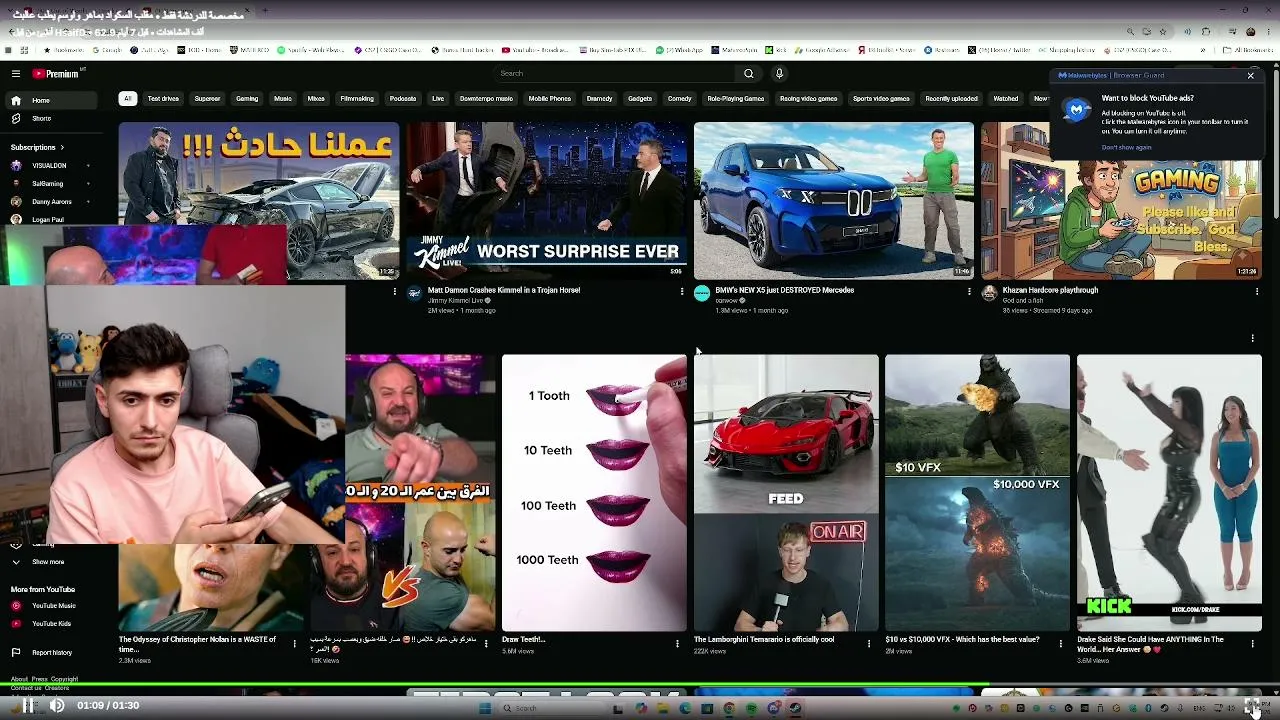Open "BMW's NEW X5 just DESTROYED Mercedes" title
1280x720 pixels.
pyautogui.click(x=785, y=290)
